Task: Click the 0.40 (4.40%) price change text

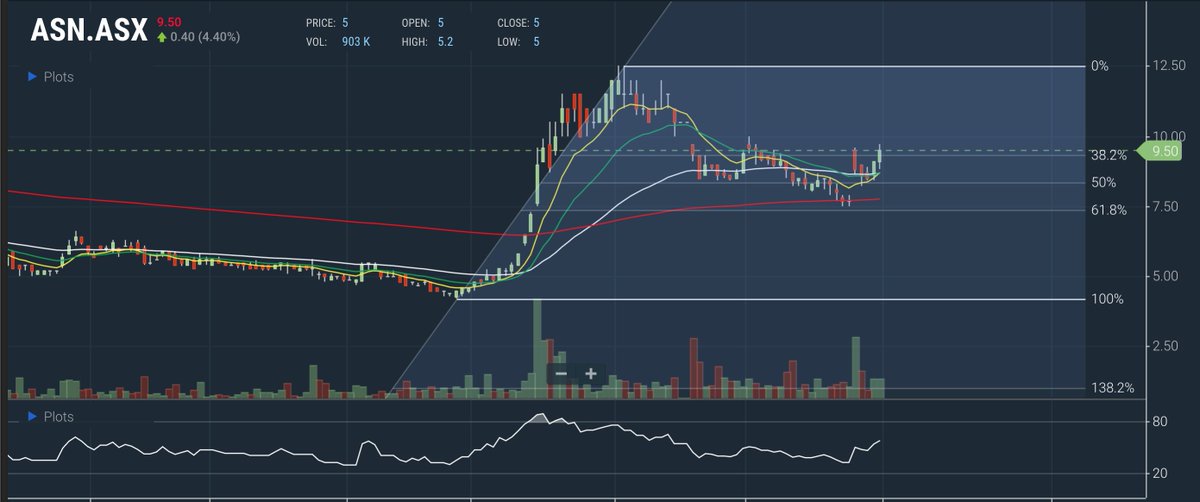Action: pyautogui.click(x=205, y=37)
